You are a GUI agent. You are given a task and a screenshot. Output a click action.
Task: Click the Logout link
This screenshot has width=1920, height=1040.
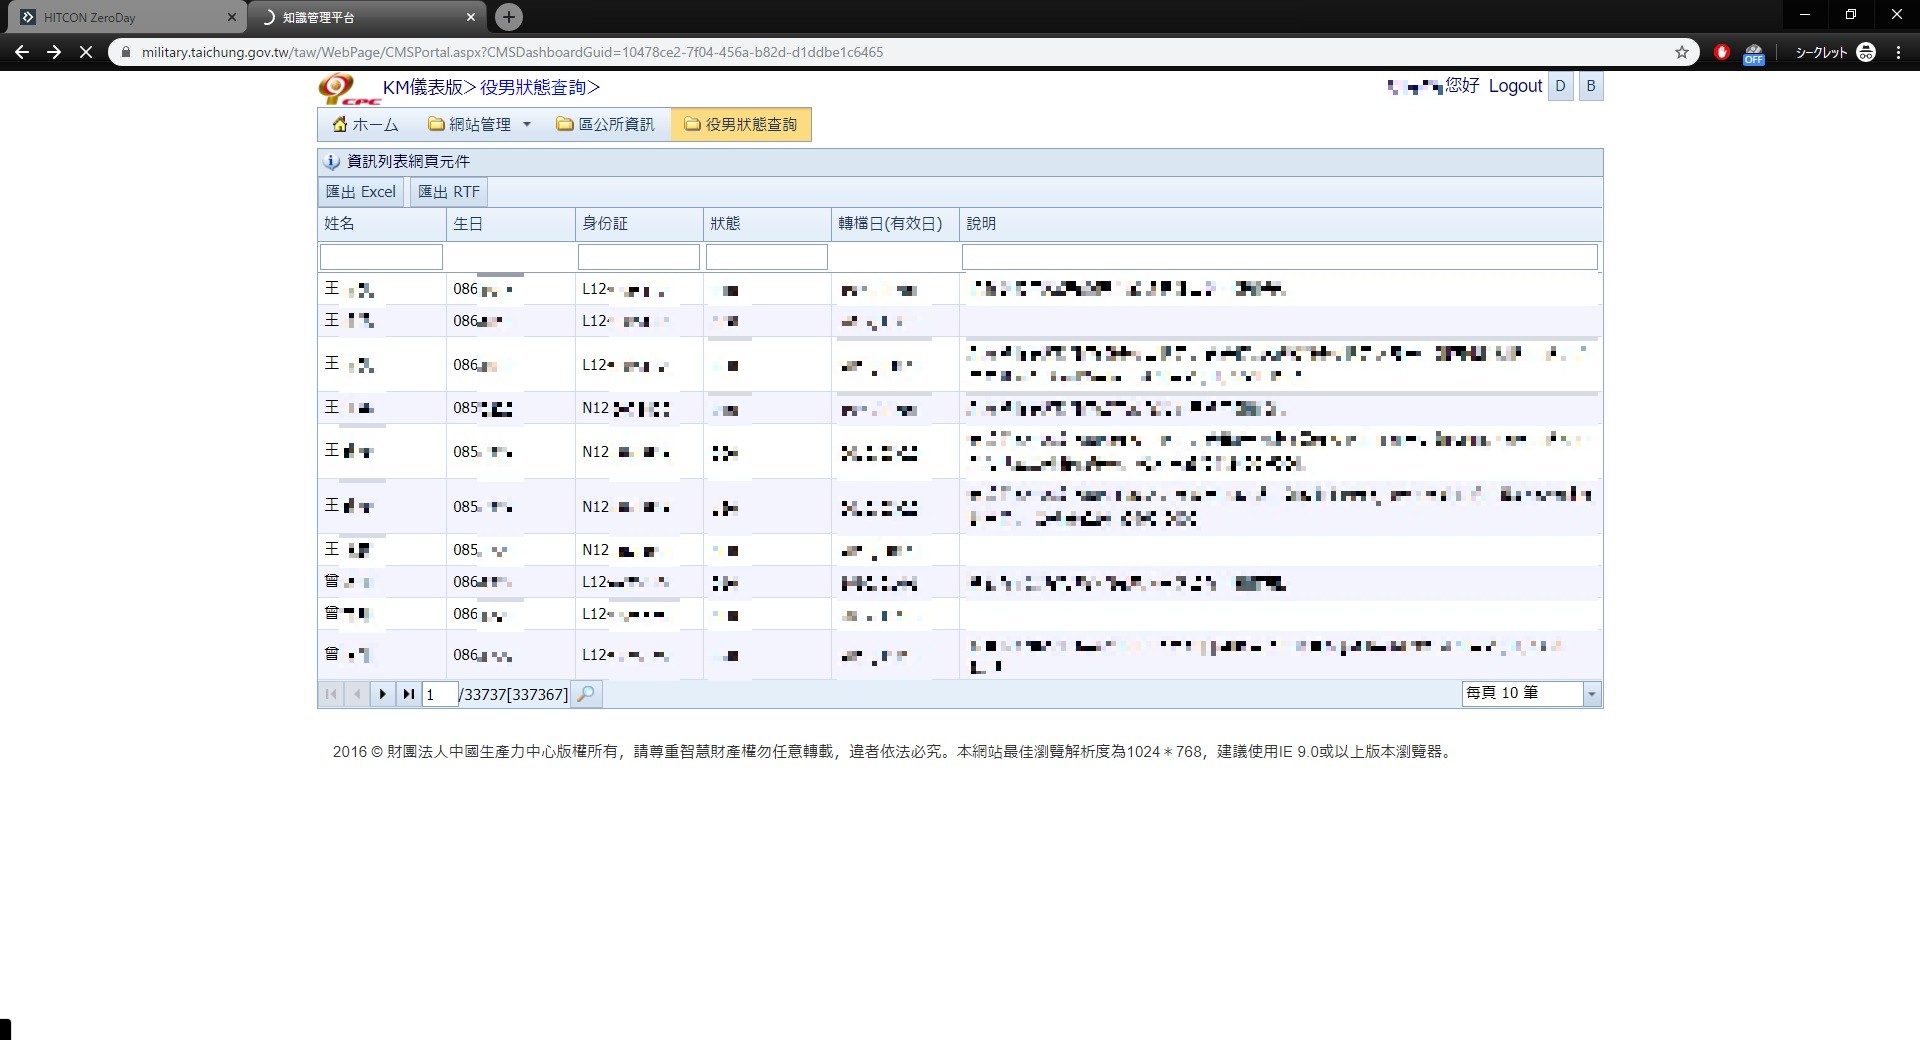pos(1515,86)
